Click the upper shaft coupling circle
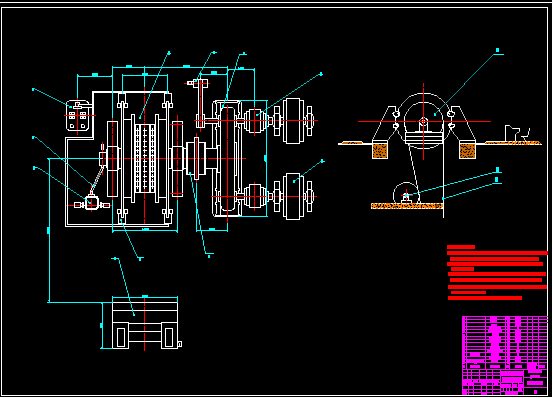The height and width of the screenshot is (398, 553). pyautogui.click(x=255, y=121)
